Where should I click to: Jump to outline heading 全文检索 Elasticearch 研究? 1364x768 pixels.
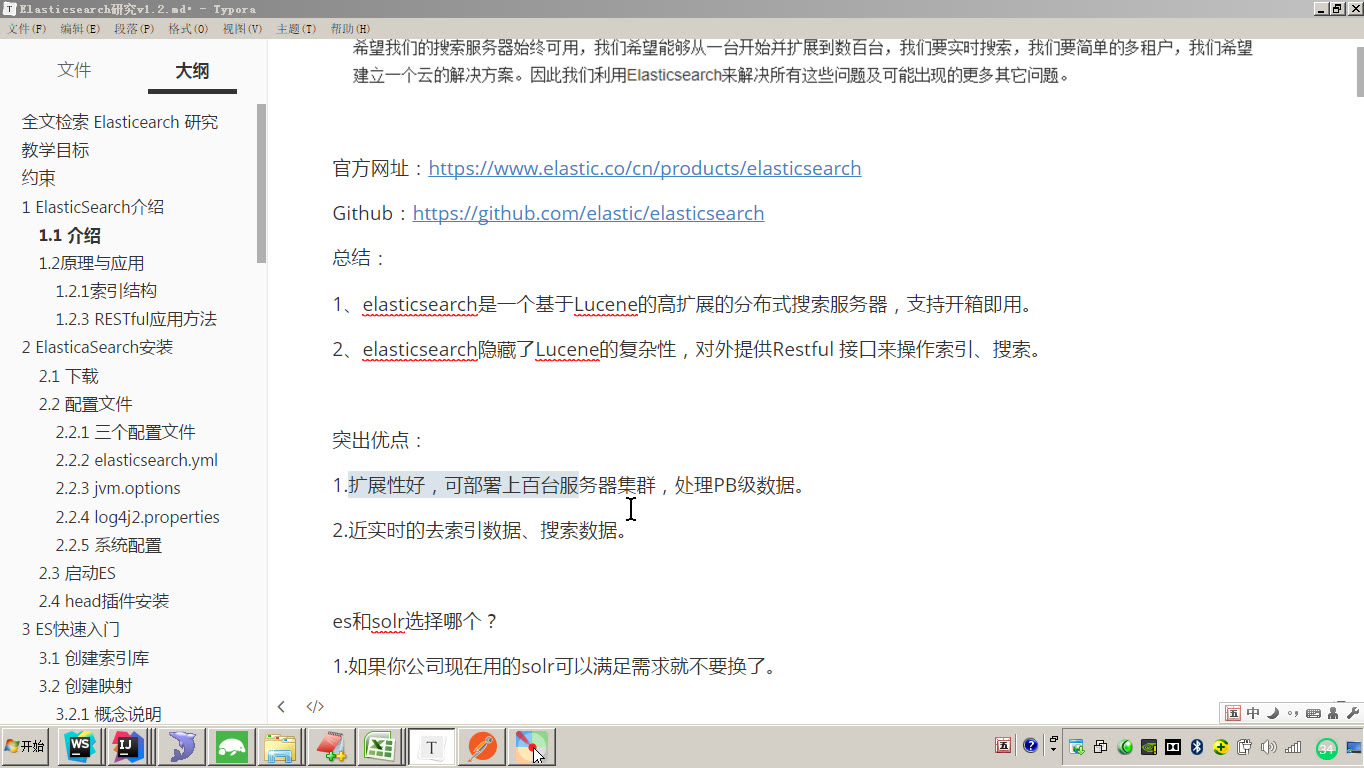coord(120,122)
